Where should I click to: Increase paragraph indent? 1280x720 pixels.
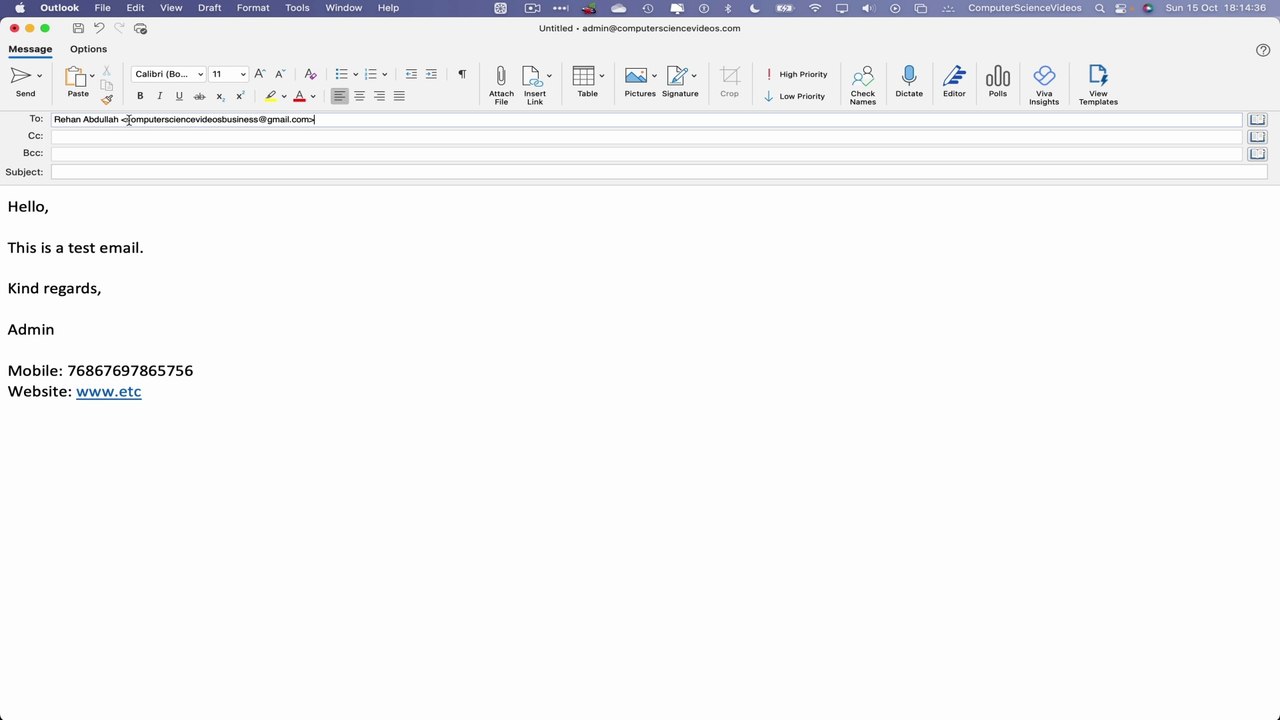431,74
